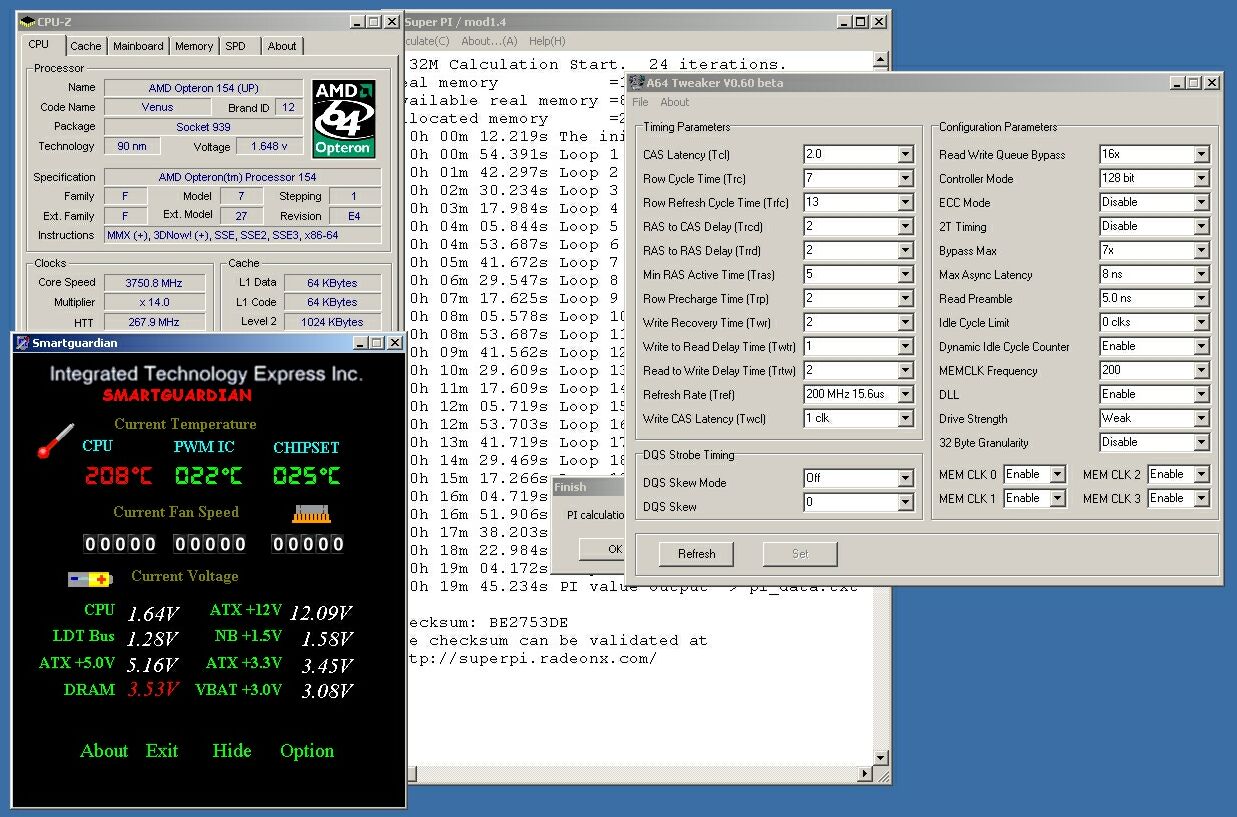Click the disabled Set button
The height and width of the screenshot is (817, 1237).
click(800, 554)
